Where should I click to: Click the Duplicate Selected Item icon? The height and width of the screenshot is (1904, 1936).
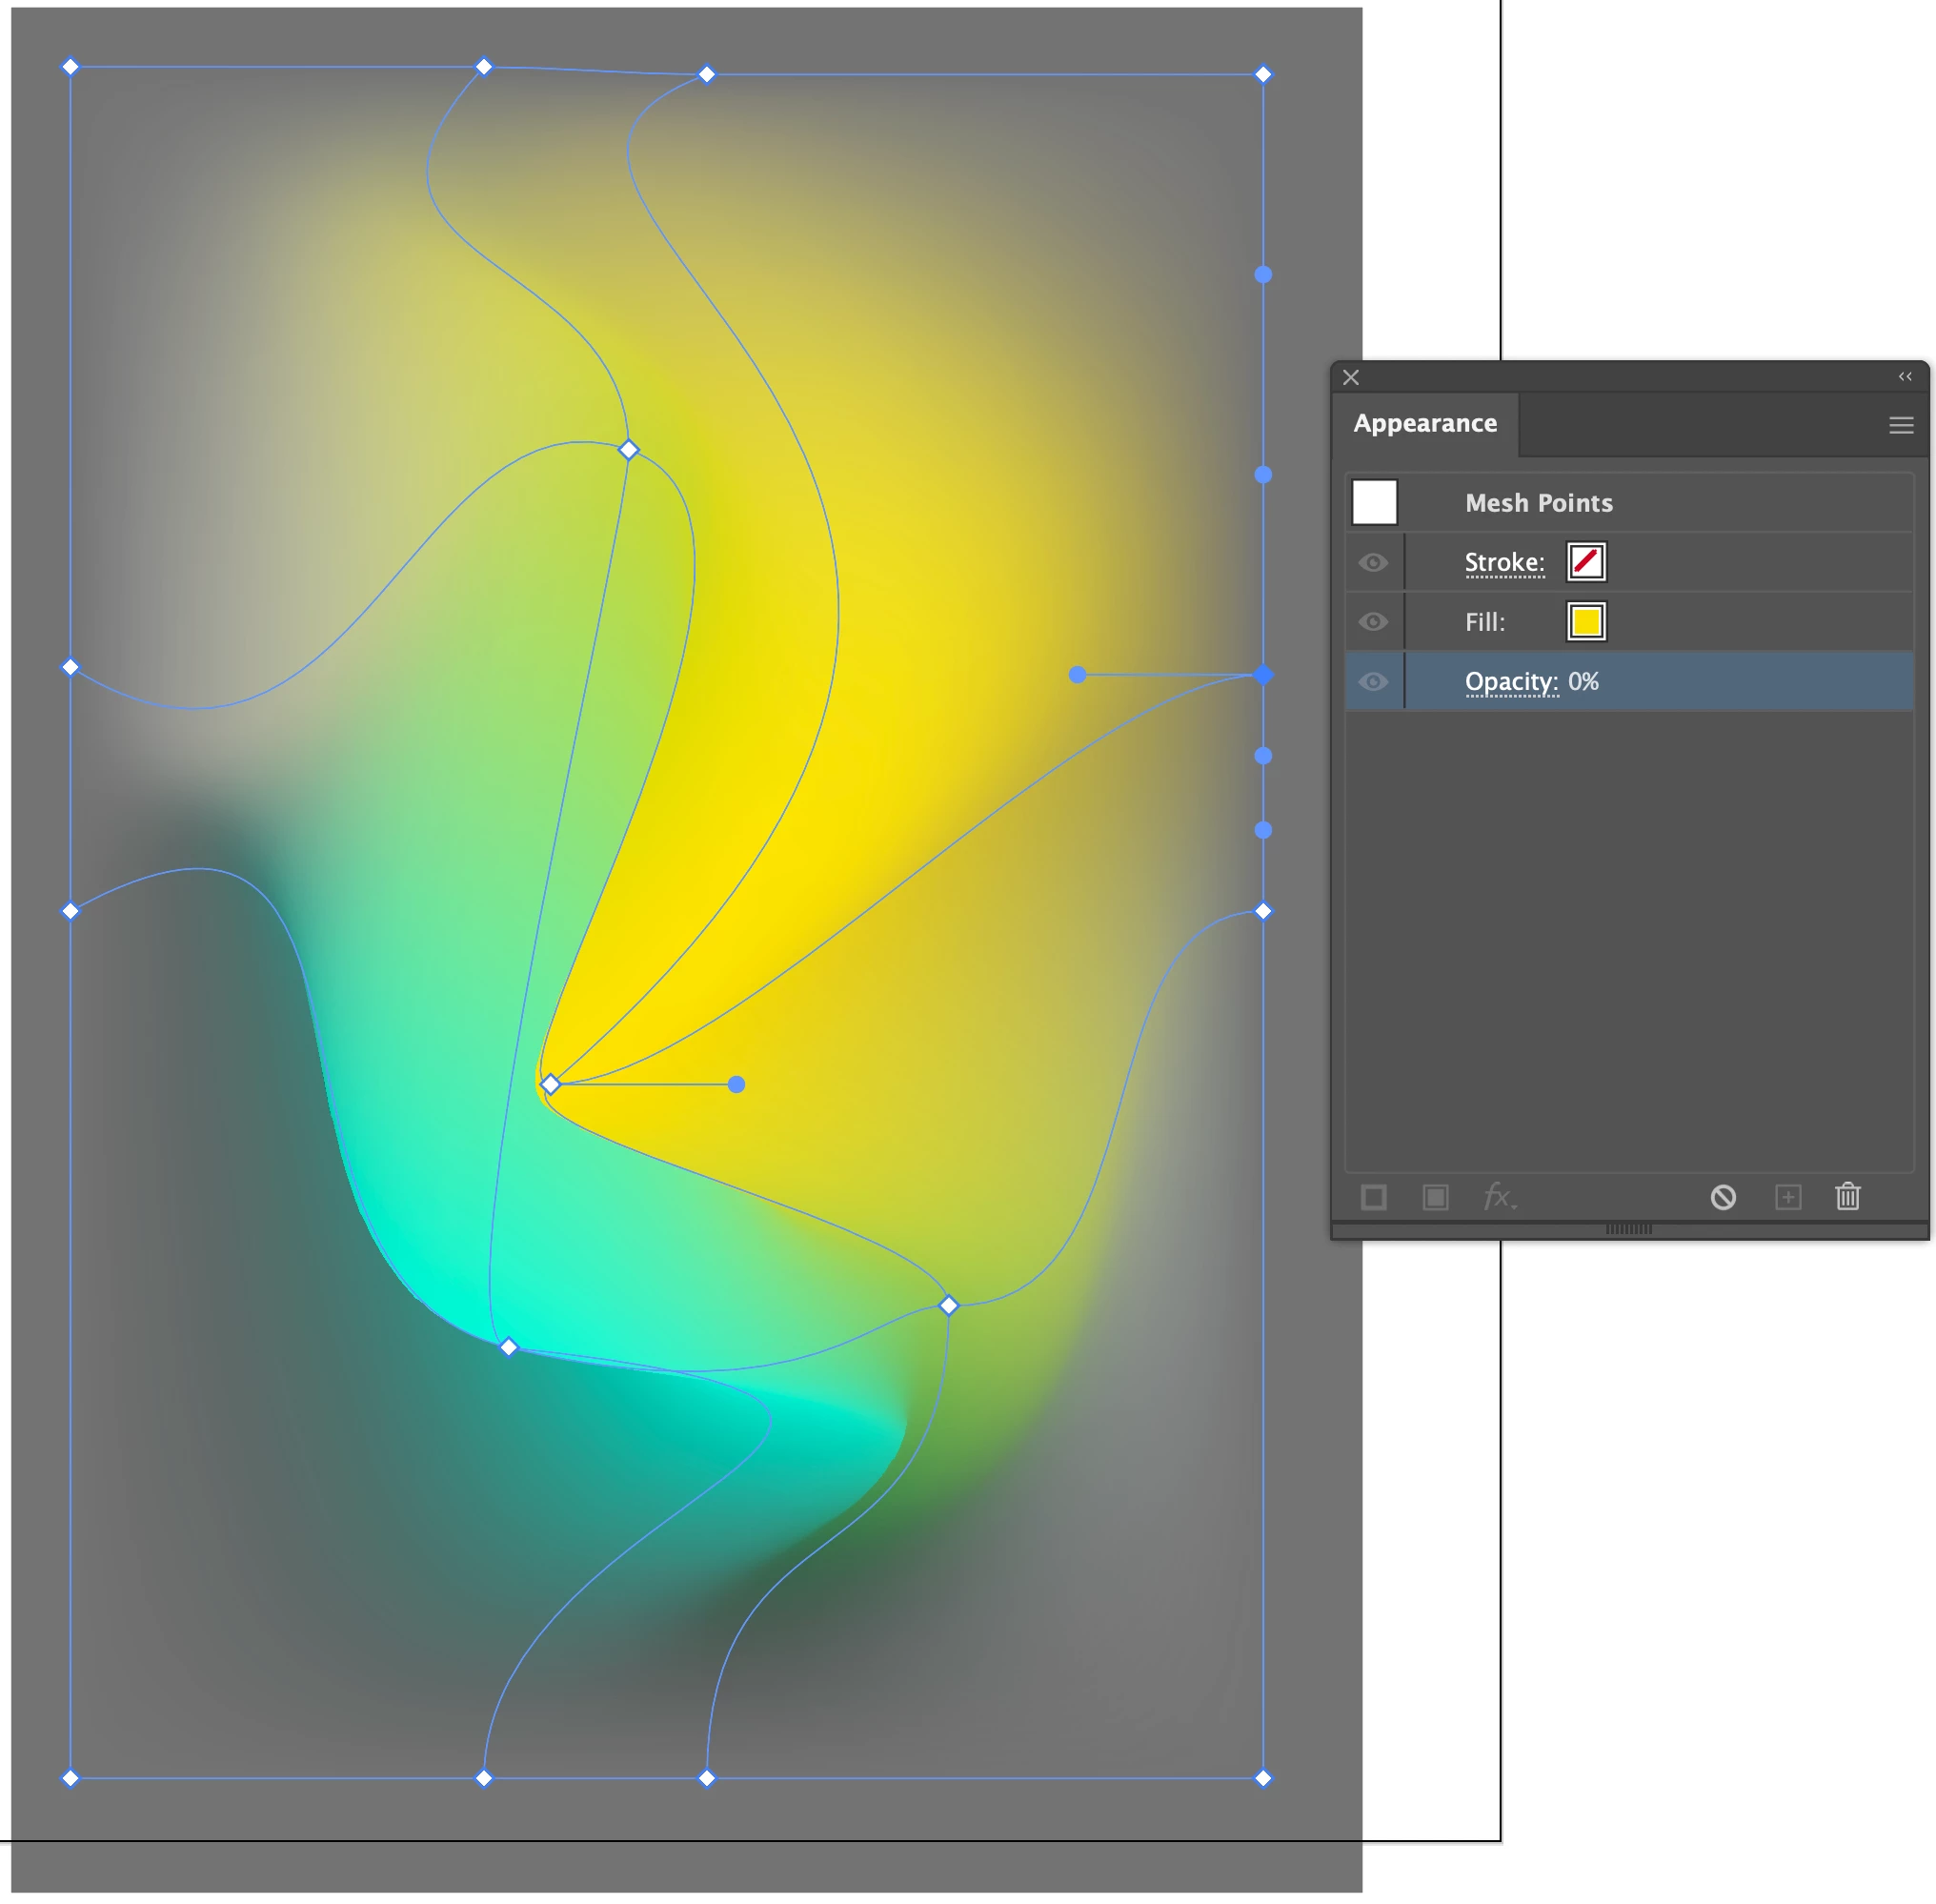[x=1787, y=1197]
